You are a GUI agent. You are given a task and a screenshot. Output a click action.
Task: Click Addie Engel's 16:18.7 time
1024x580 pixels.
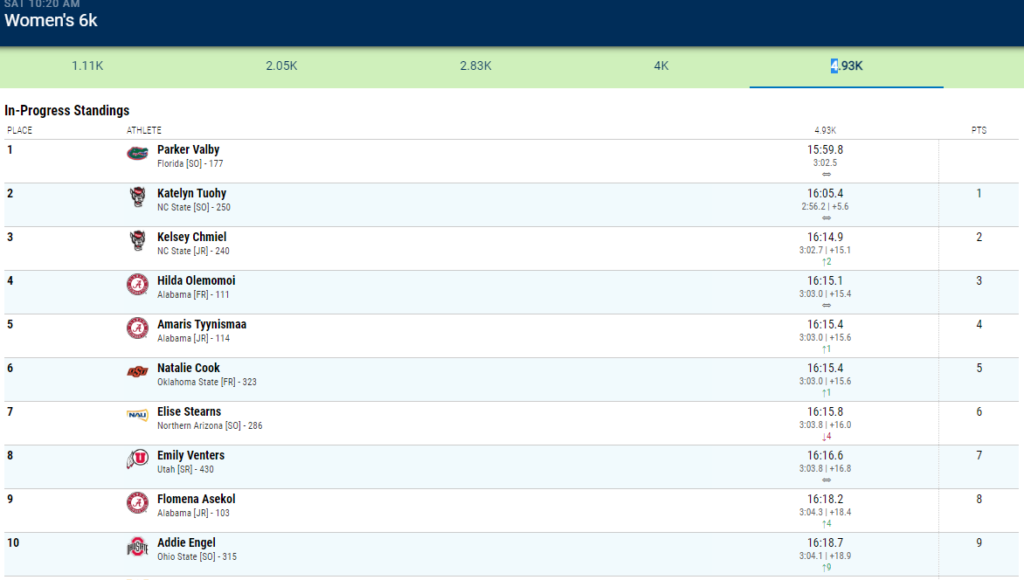pos(825,544)
